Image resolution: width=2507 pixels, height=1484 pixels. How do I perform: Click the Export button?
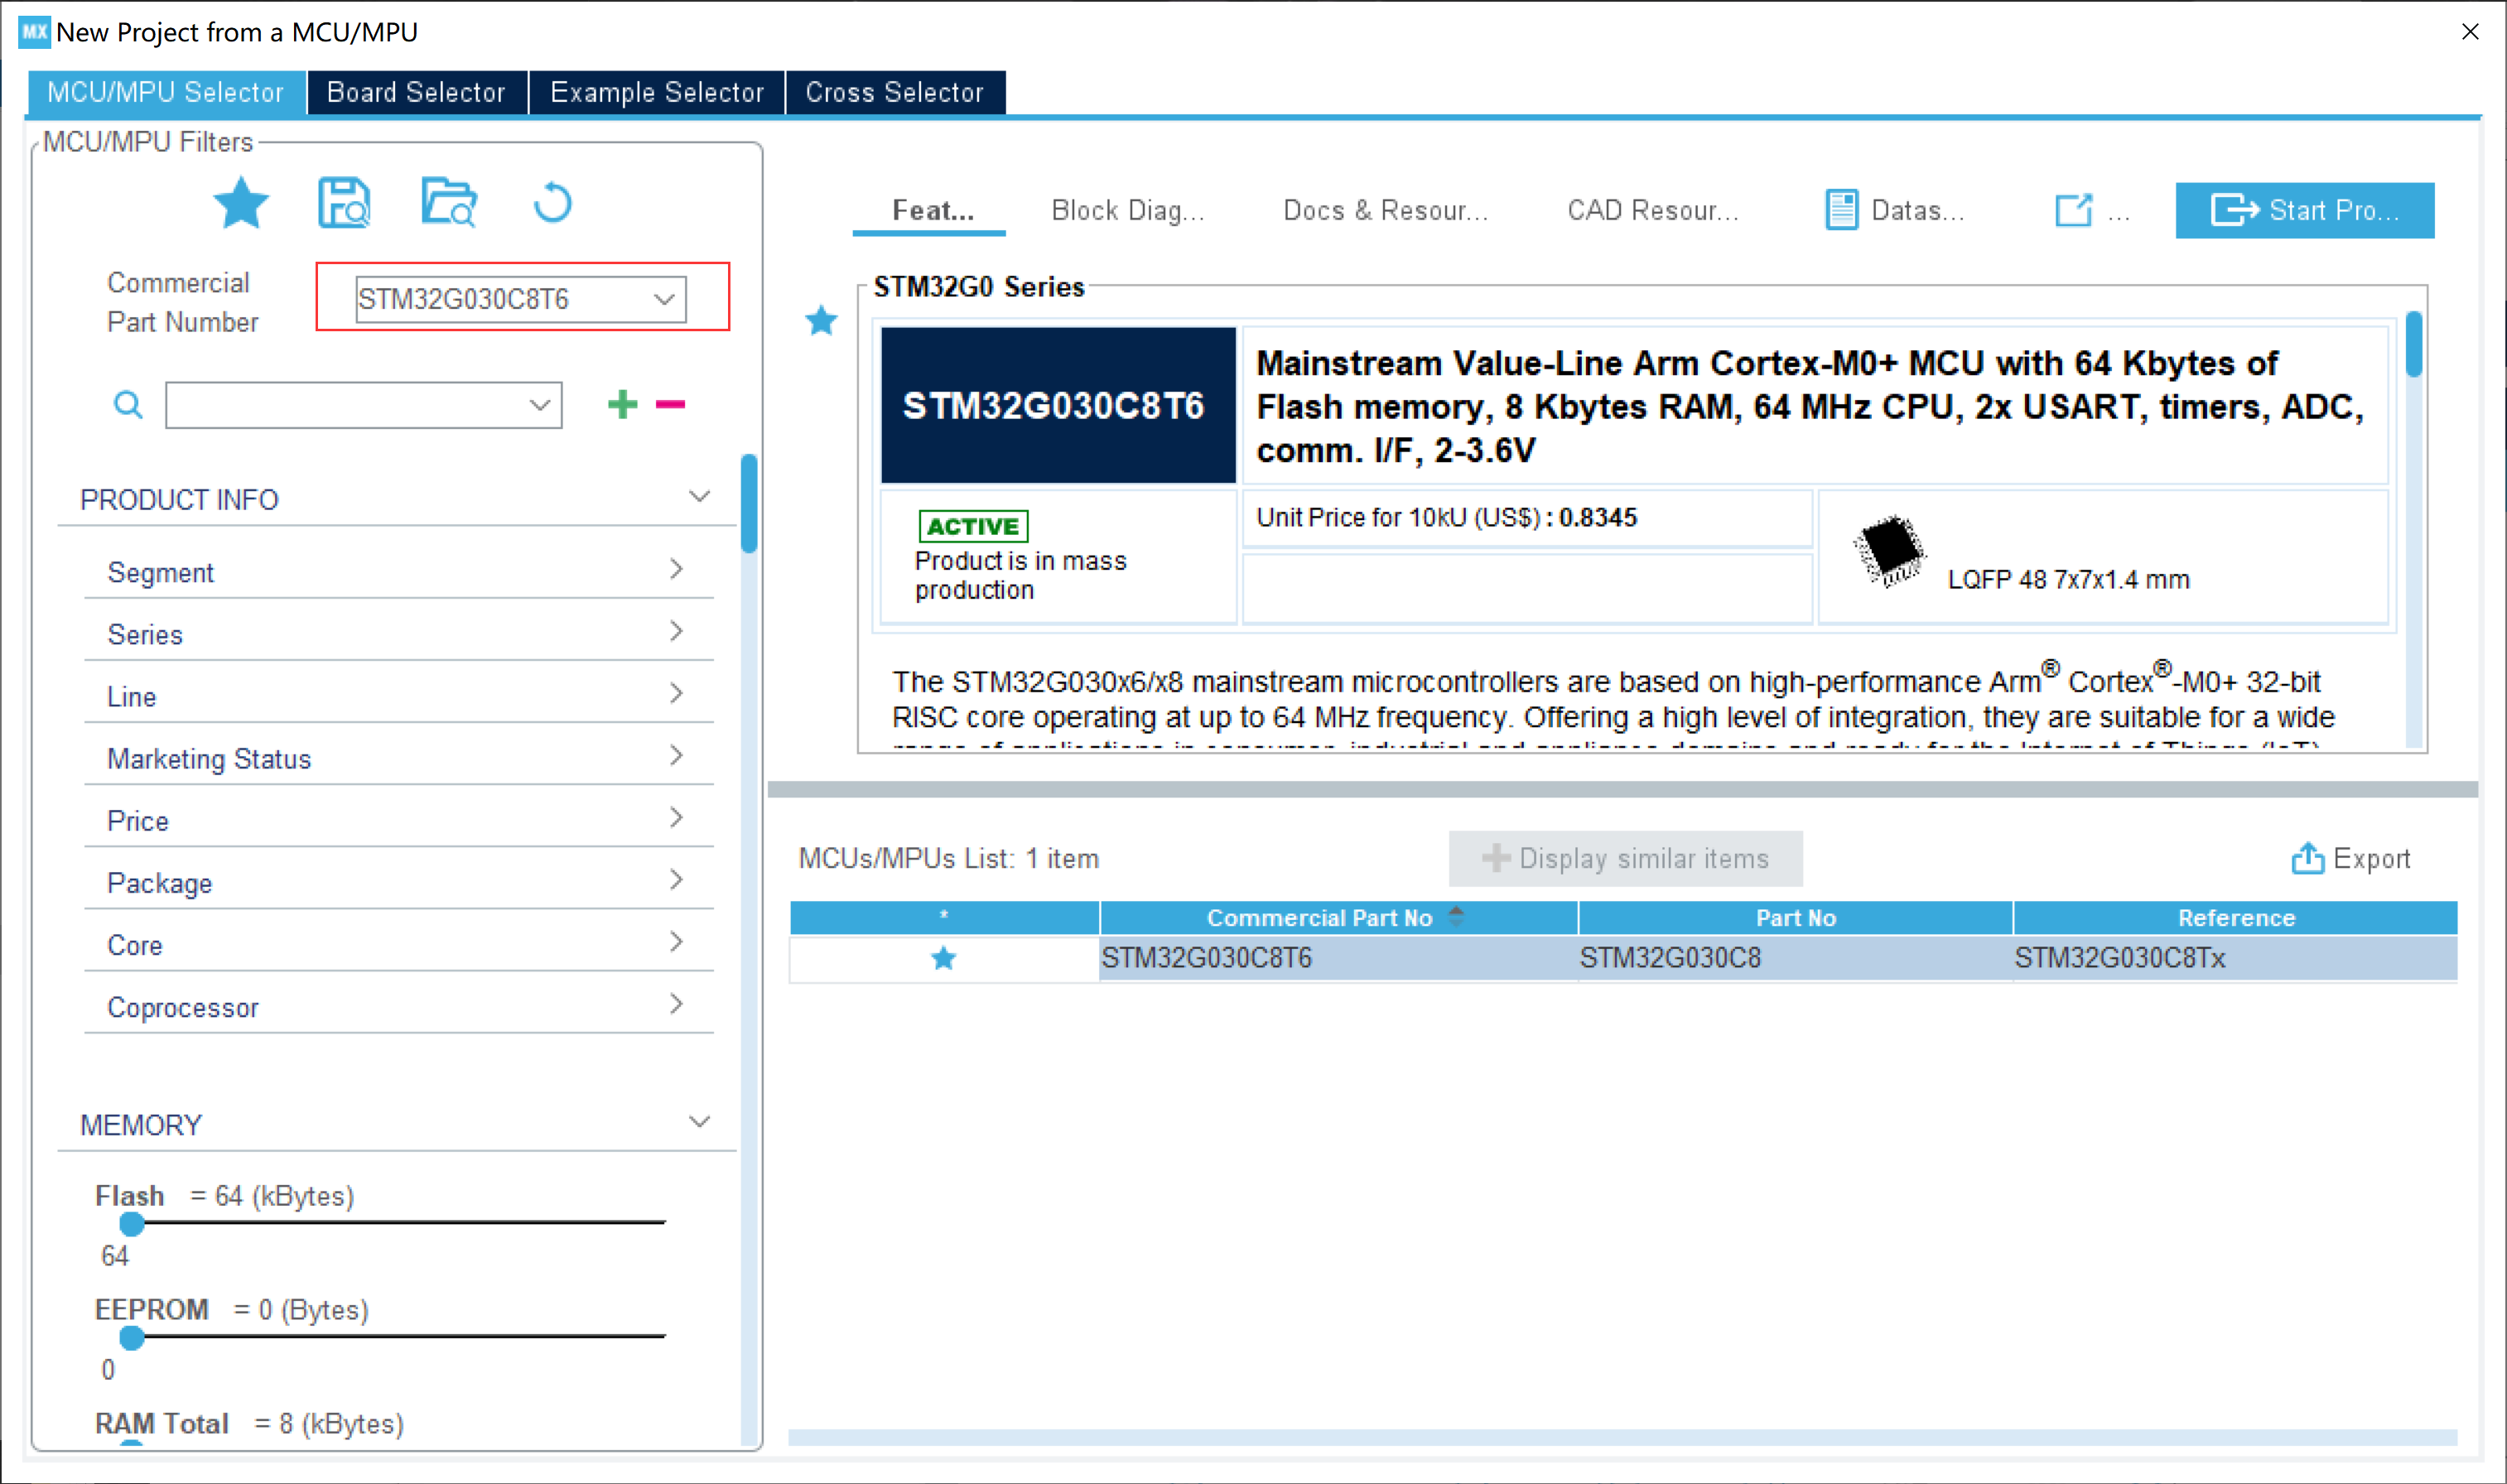pyautogui.click(x=2350, y=858)
